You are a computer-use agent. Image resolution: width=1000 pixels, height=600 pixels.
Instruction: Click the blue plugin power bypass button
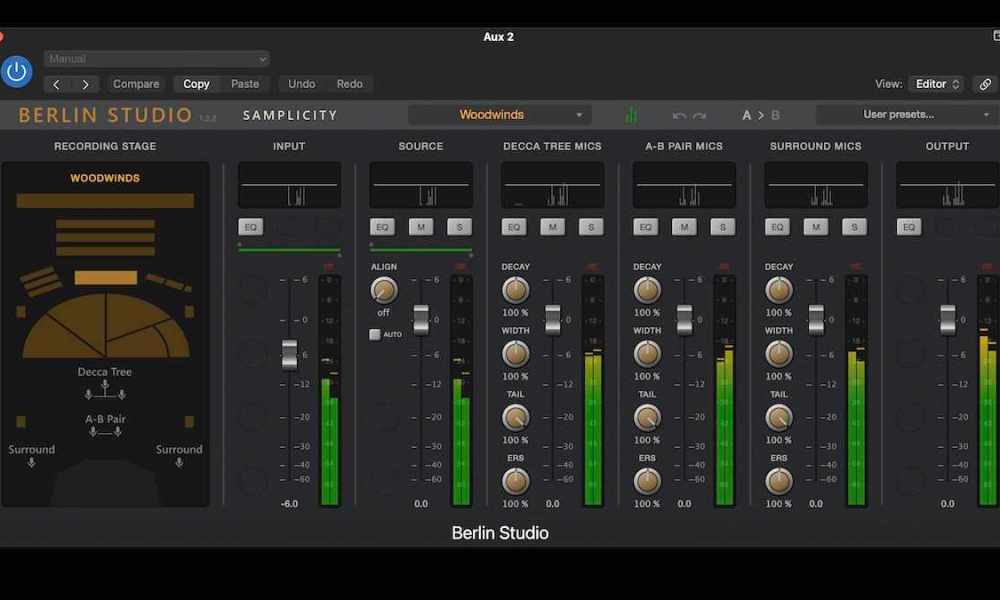[x=17, y=71]
